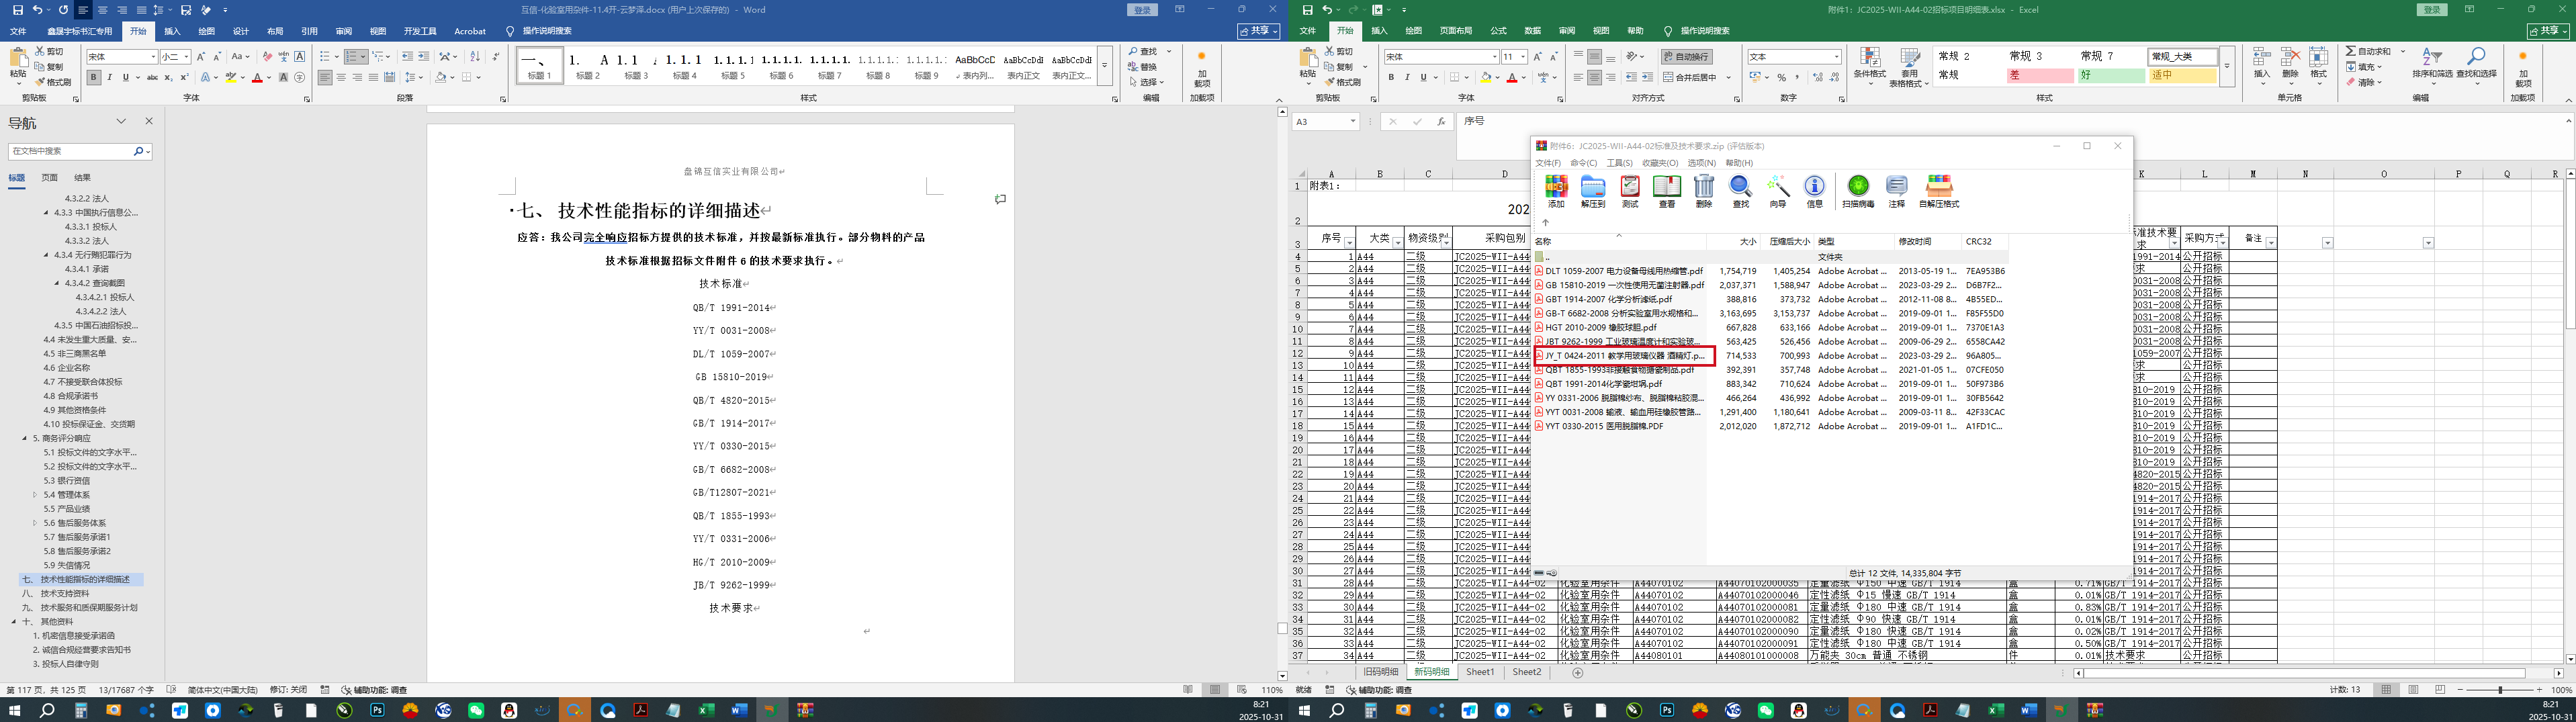Viewport: 2576px width, 722px height.
Task: Open the WinRAR 向导 wizard icon
Action: [1777, 189]
